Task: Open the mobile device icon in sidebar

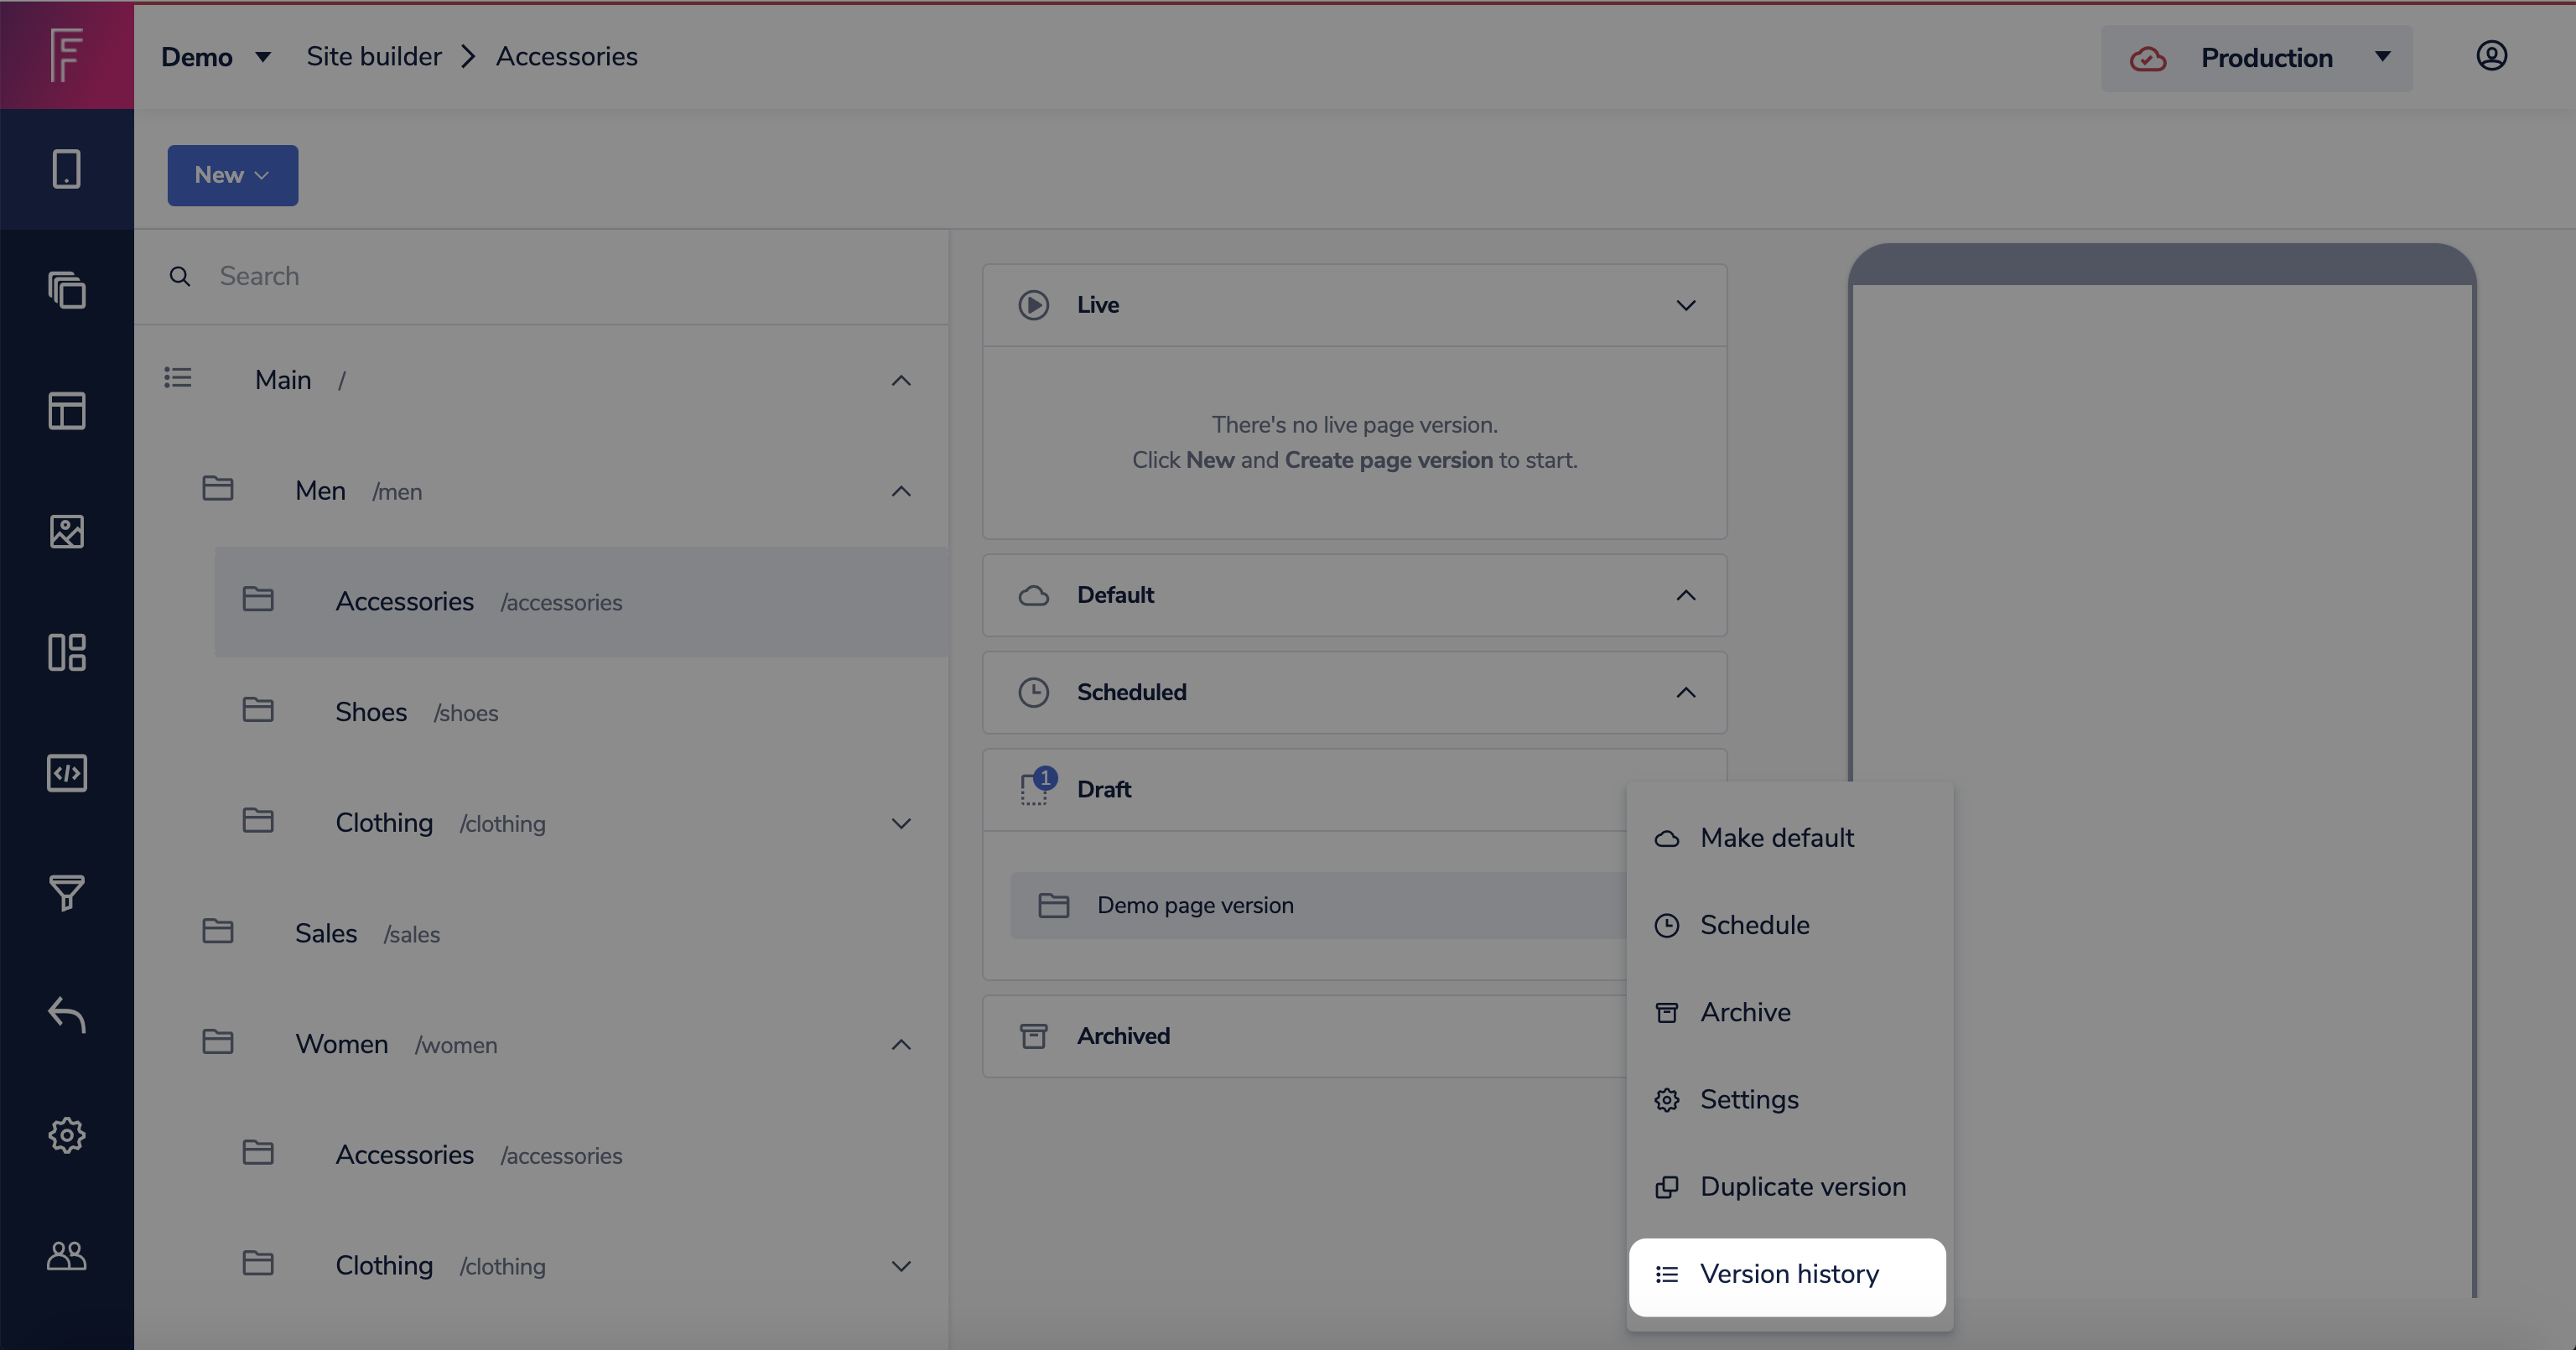Action: (67, 169)
